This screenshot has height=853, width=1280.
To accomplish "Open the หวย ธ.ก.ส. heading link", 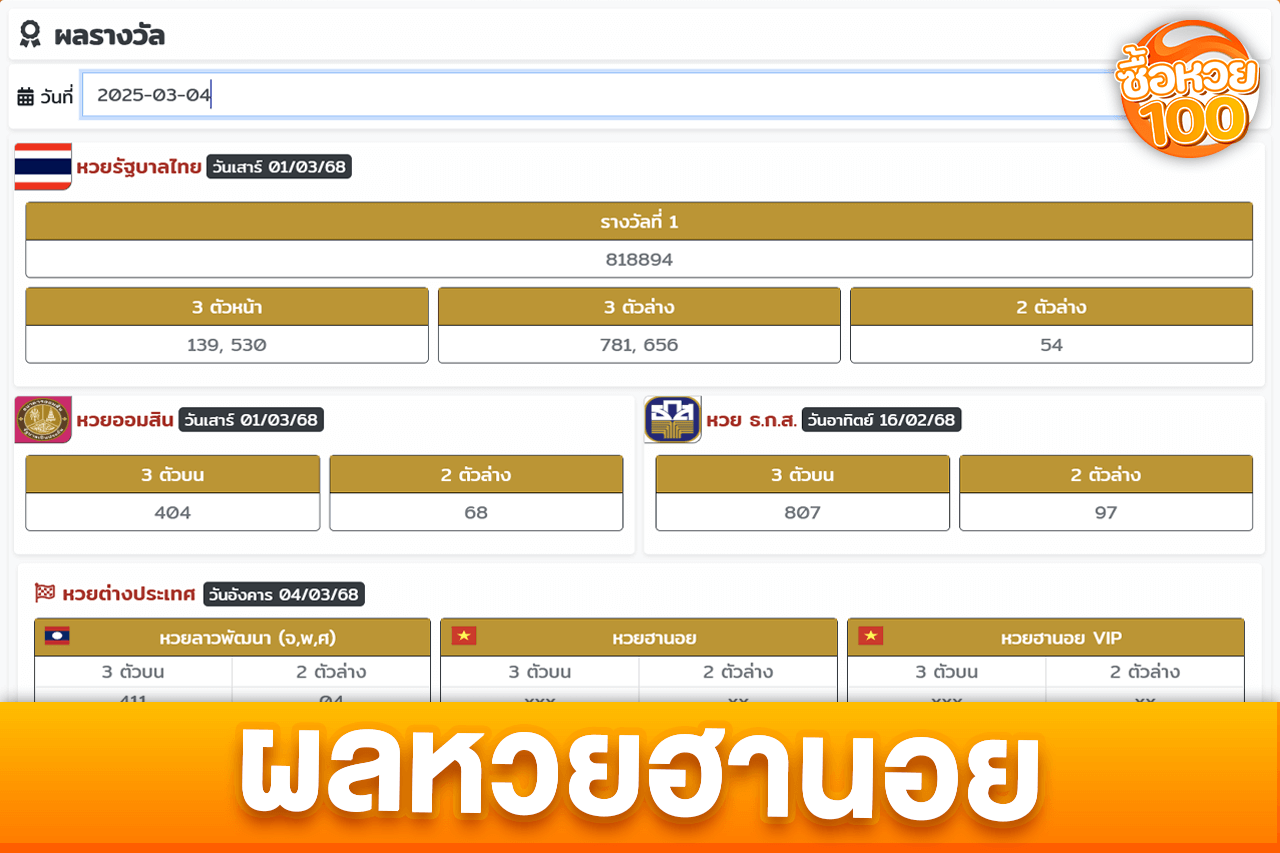I will click(752, 420).
